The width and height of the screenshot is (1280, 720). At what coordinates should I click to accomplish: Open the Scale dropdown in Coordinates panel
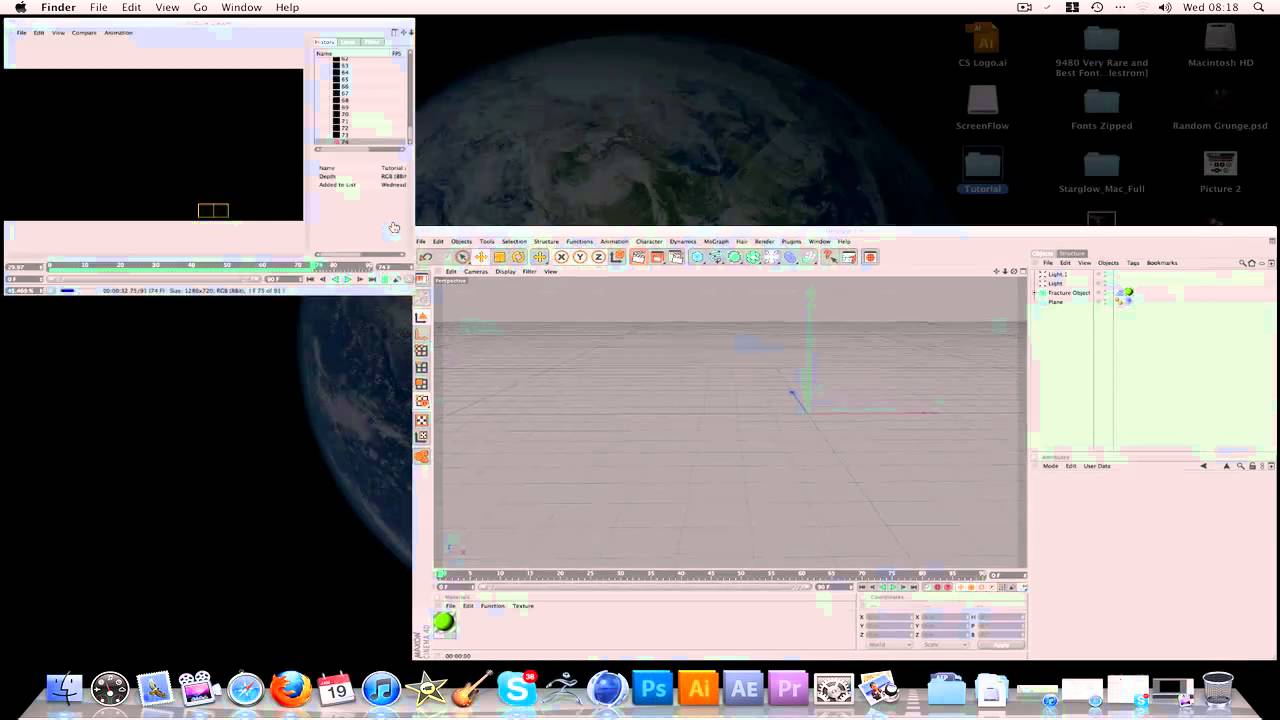[944, 645]
